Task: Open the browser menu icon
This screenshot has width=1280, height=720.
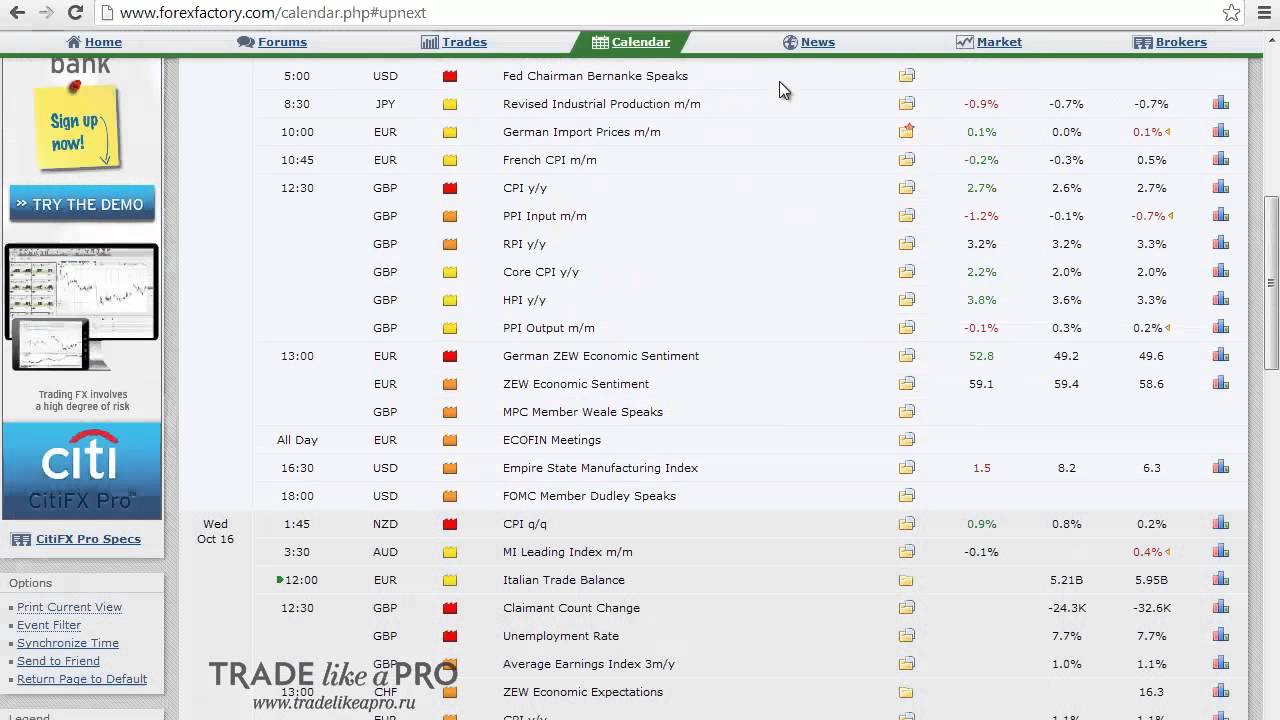Action: click(x=1264, y=12)
